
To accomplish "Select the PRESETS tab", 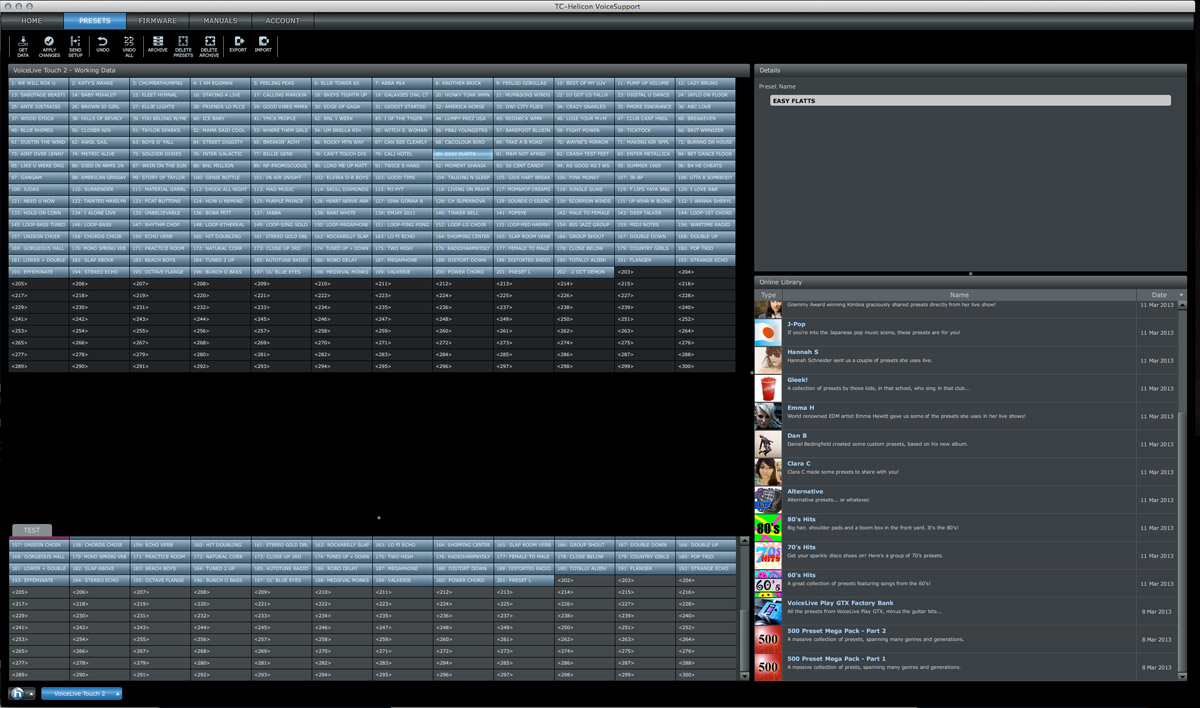I will (x=95, y=20).
